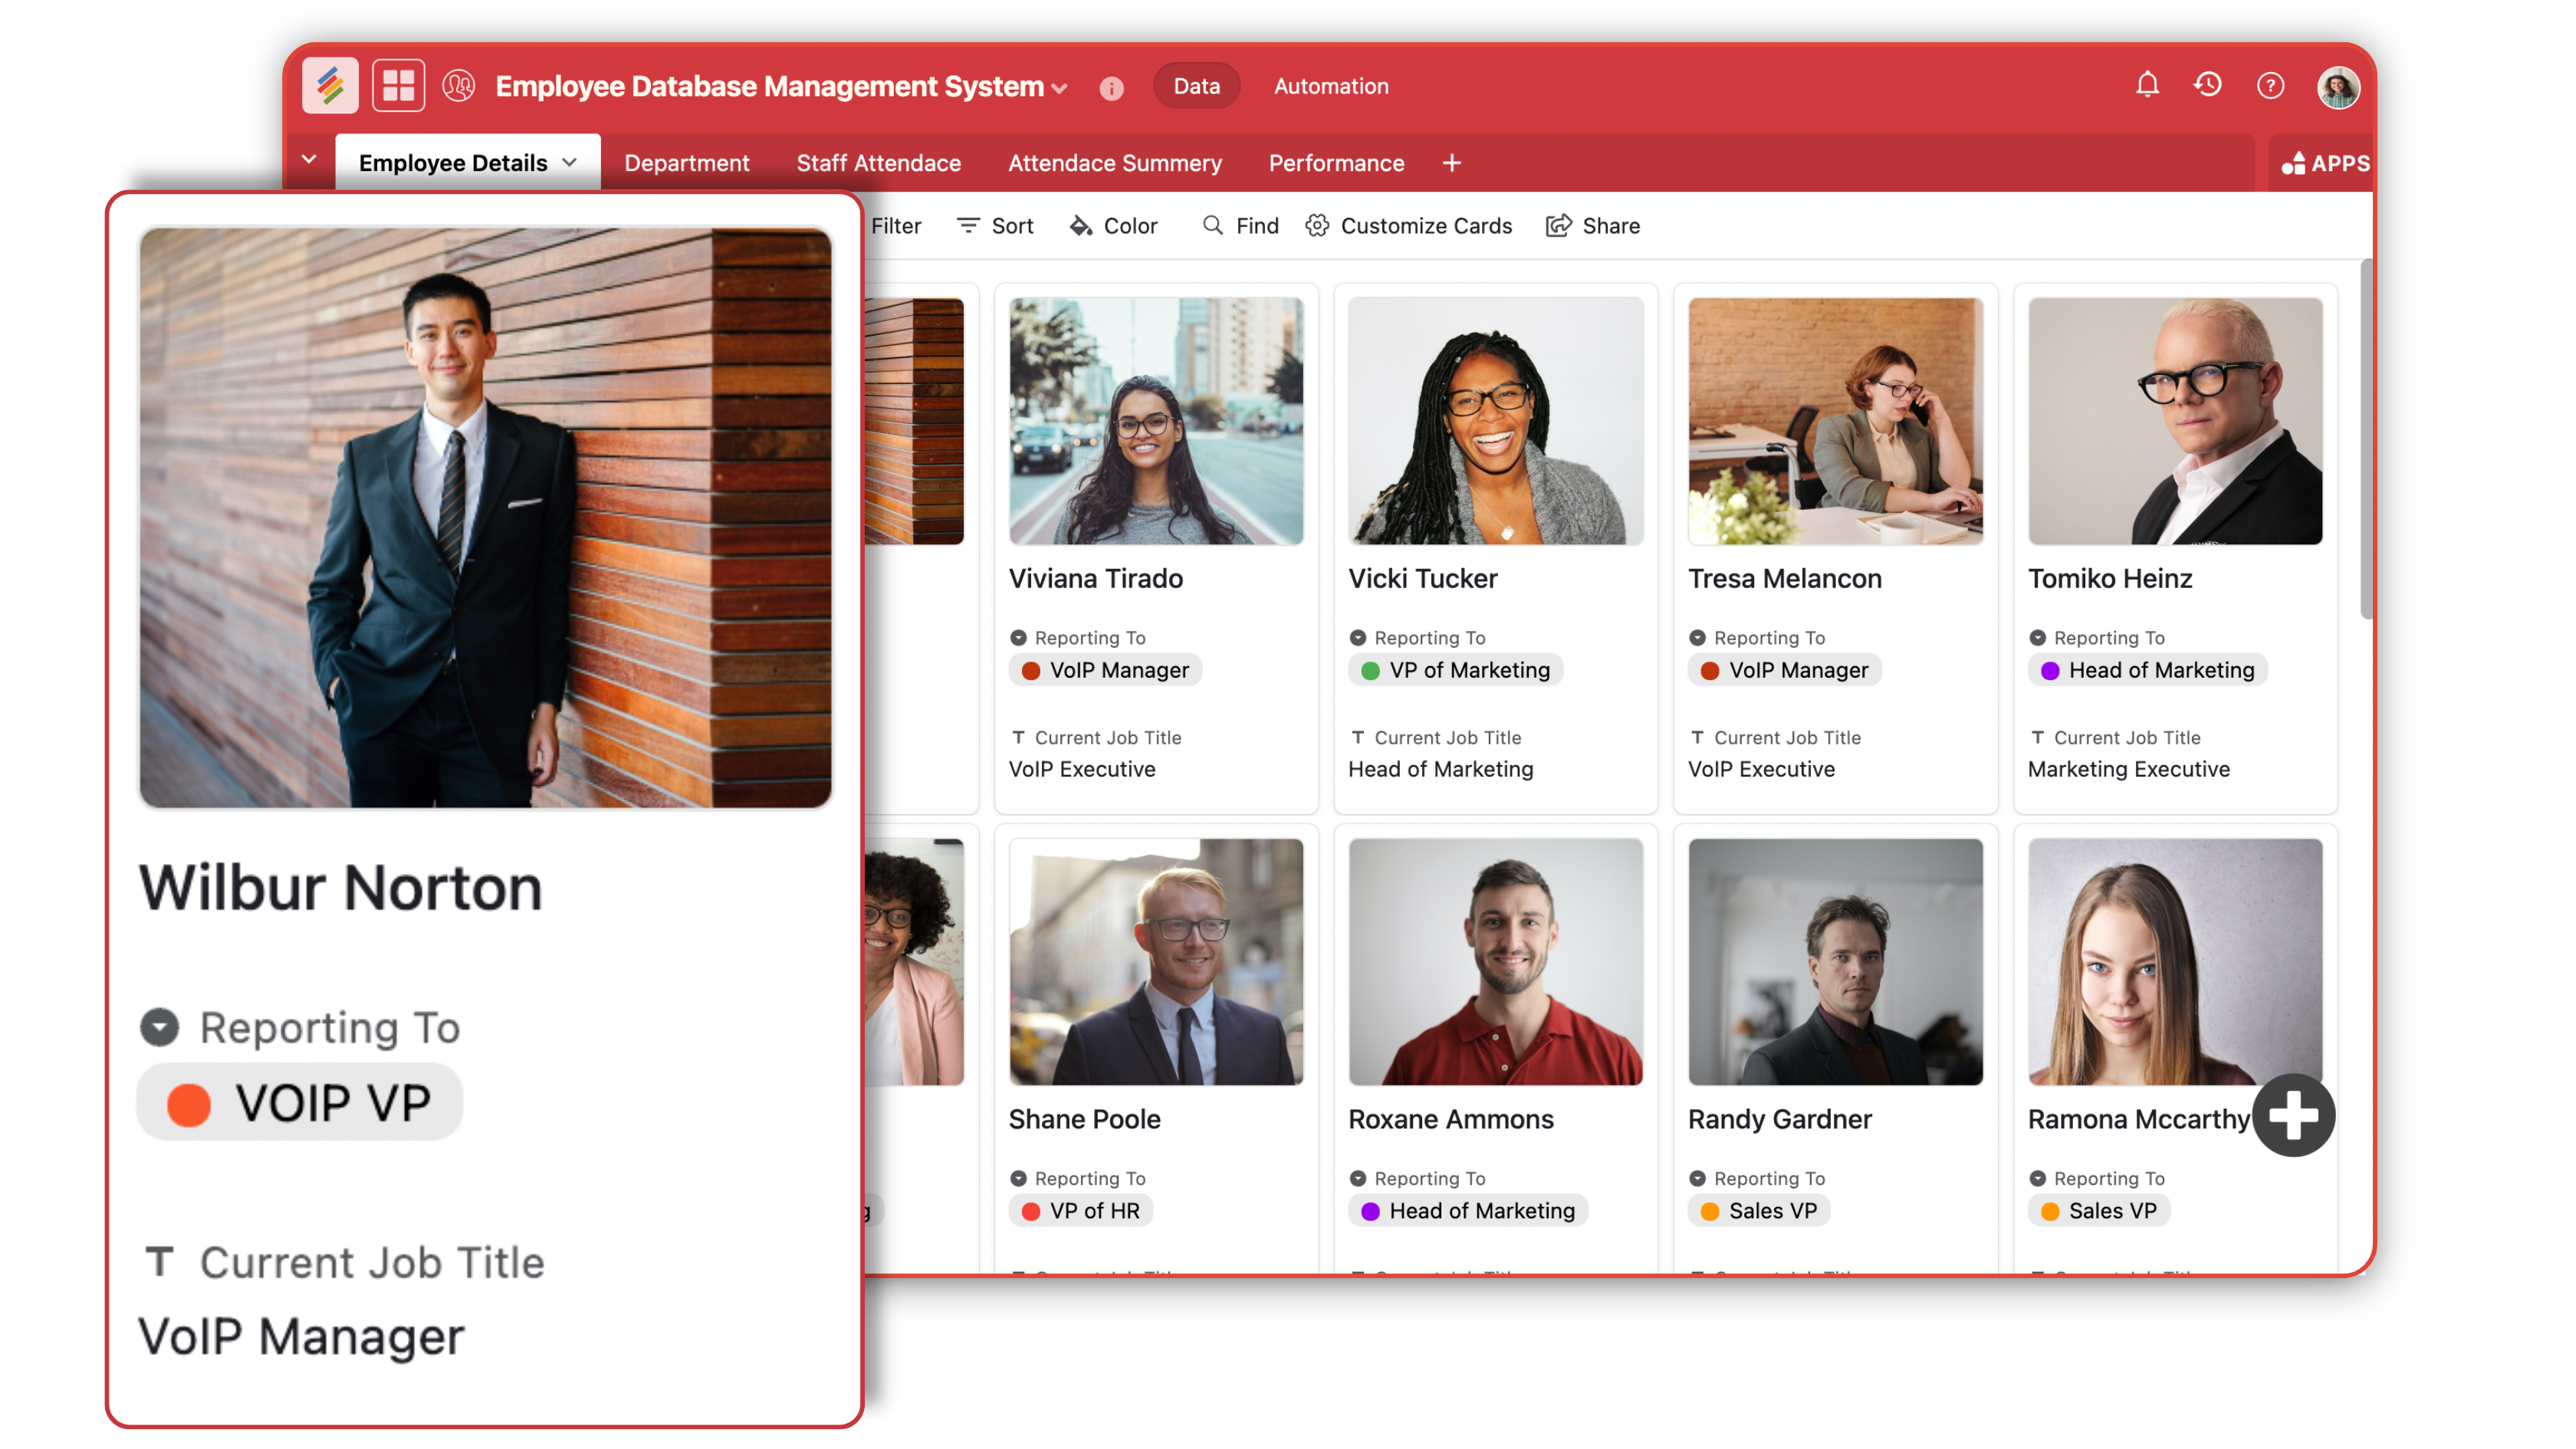Open the Color options in the toolbar
This screenshot has height=1449, width=2576.
[x=1113, y=226]
